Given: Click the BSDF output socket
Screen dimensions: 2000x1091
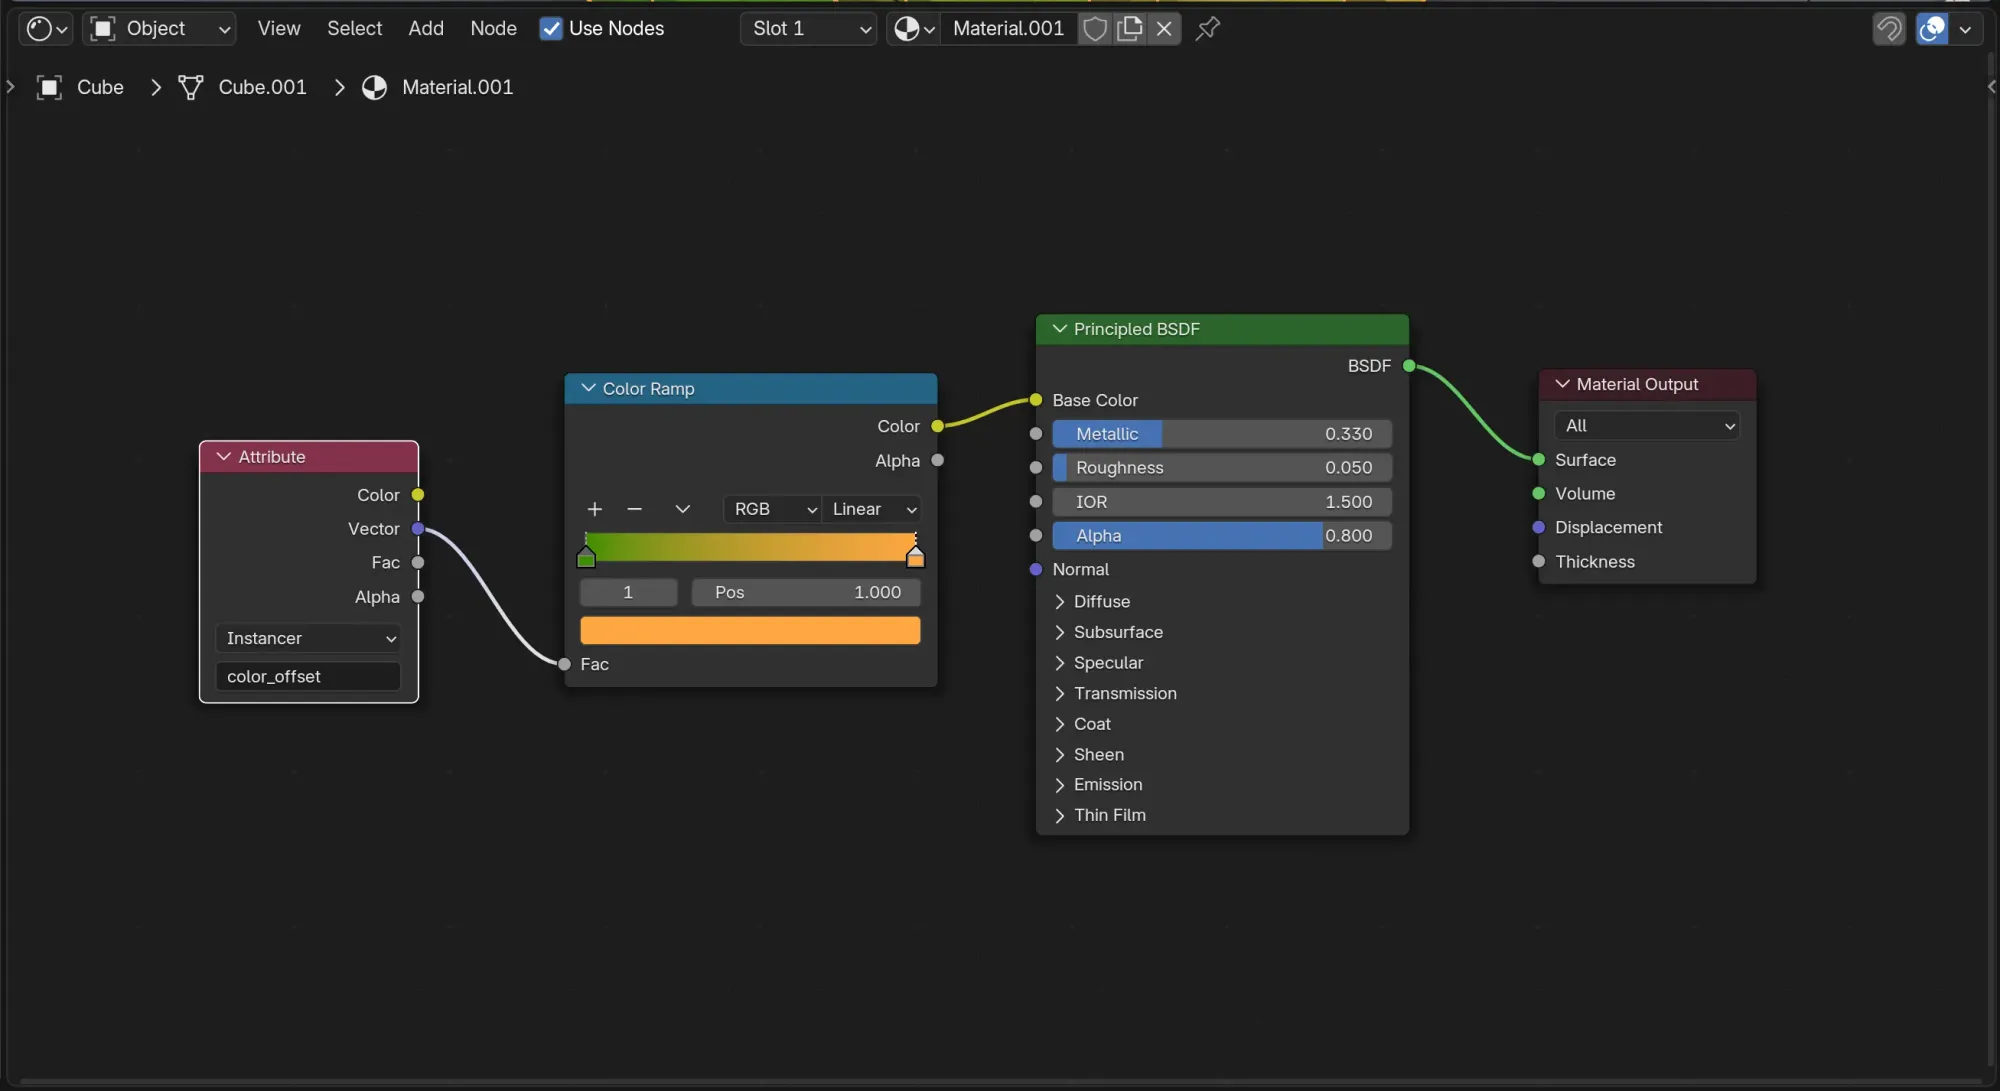Looking at the screenshot, I should [x=1409, y=366].
